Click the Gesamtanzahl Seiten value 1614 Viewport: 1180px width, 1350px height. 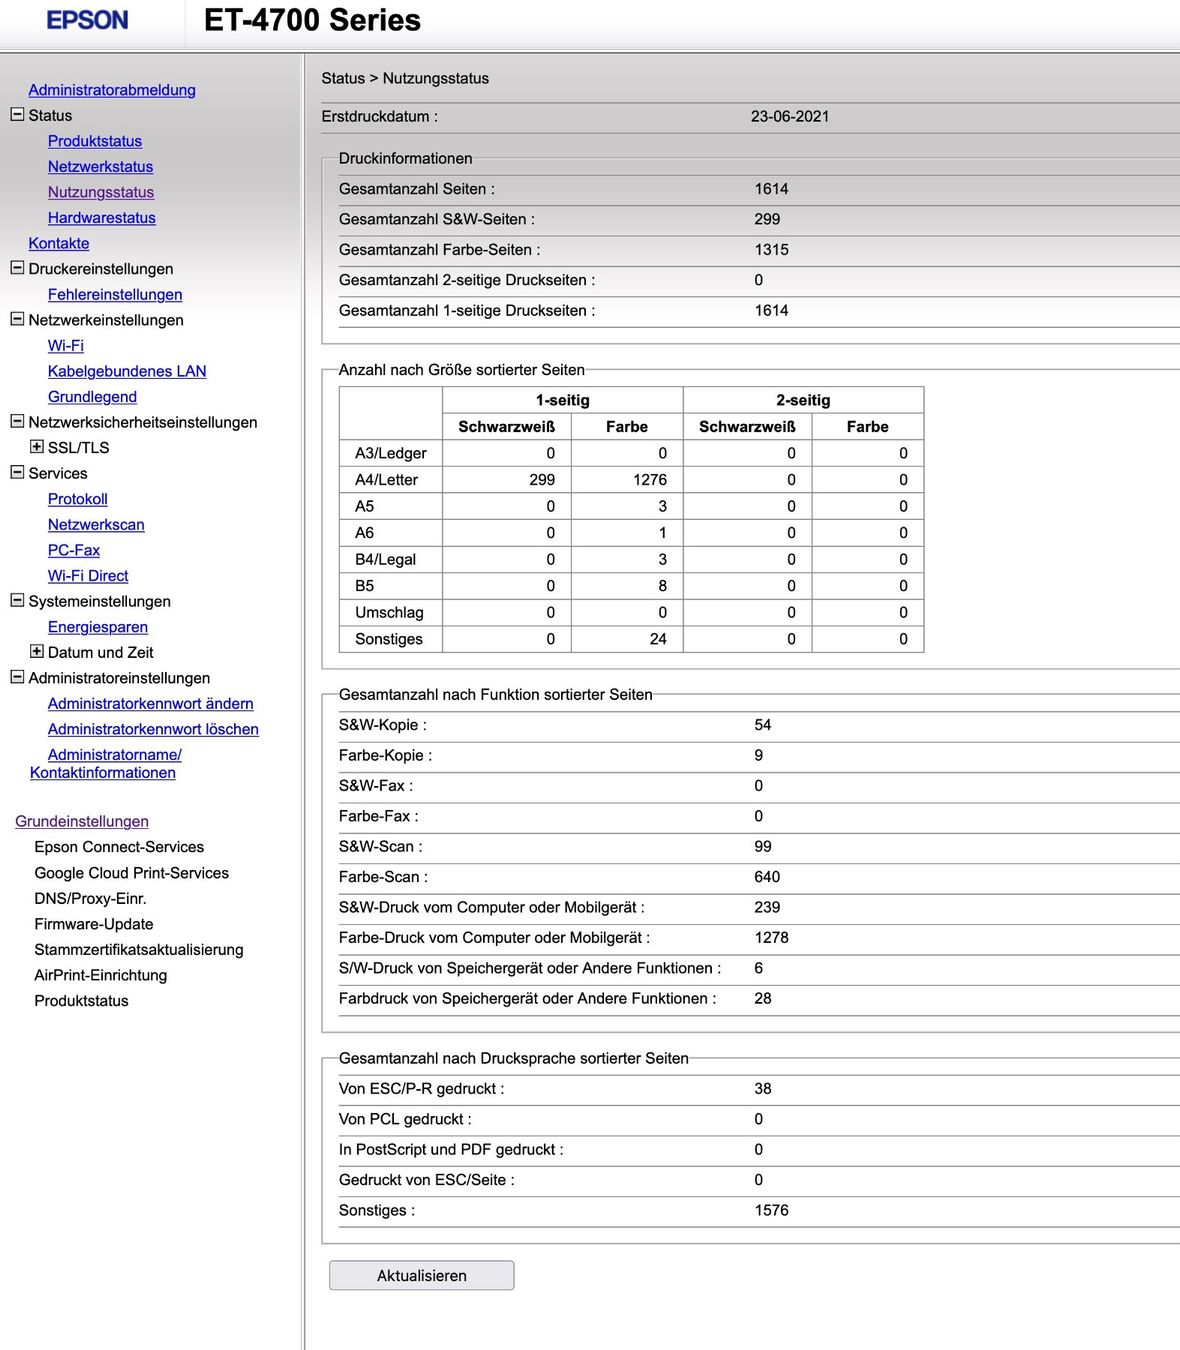click(x=771, y=189)
